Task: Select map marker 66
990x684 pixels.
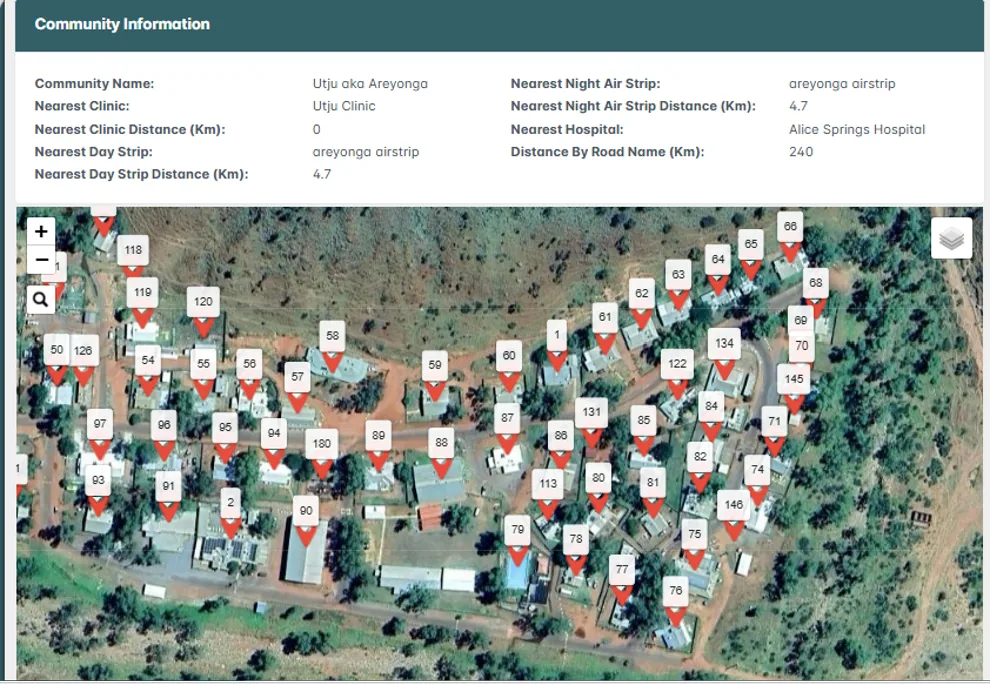Action: click(790, 236)
